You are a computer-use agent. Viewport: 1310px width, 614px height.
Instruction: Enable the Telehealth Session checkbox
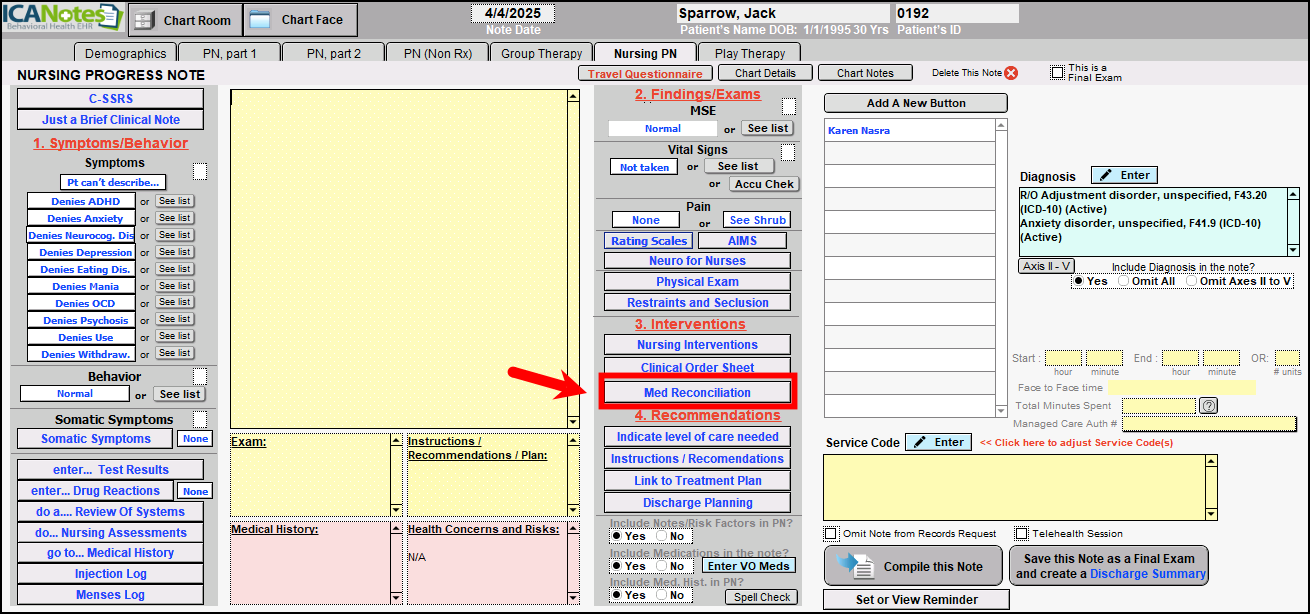point(1021,534)
